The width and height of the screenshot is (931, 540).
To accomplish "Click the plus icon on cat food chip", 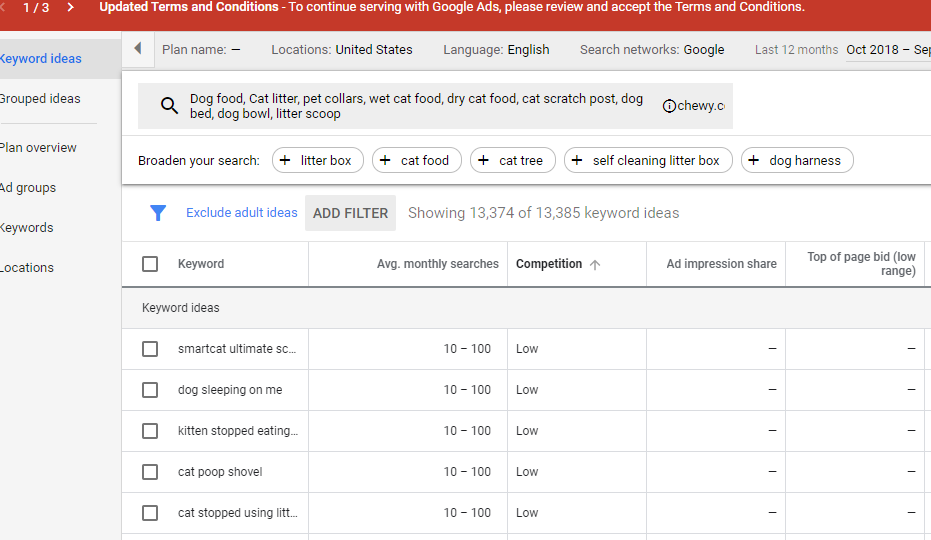I will point(385,160).
